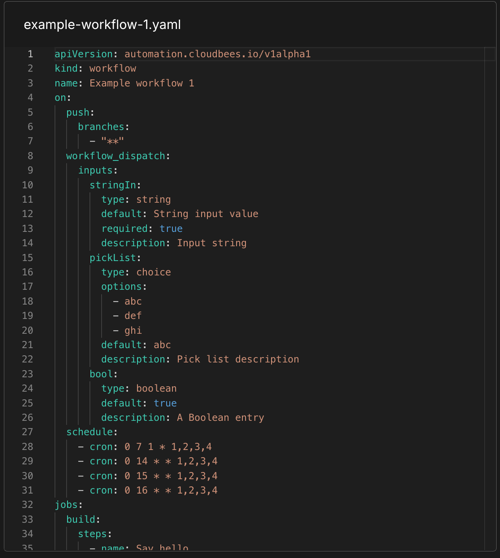This screenshot has height=558, width=500.
Task: Click the 'pickList:' key
Action: pos(115,258)
